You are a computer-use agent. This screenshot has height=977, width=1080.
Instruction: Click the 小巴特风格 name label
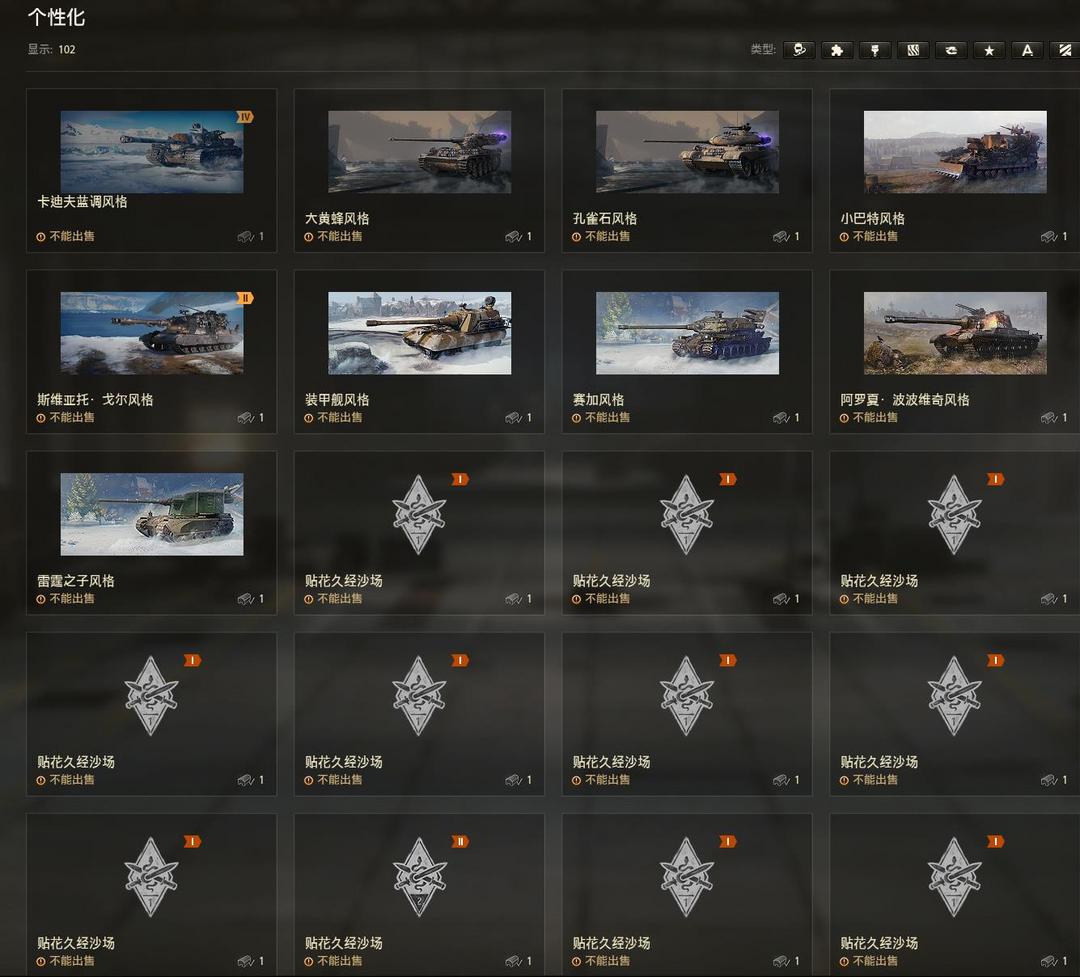click(x=873, y=218)
